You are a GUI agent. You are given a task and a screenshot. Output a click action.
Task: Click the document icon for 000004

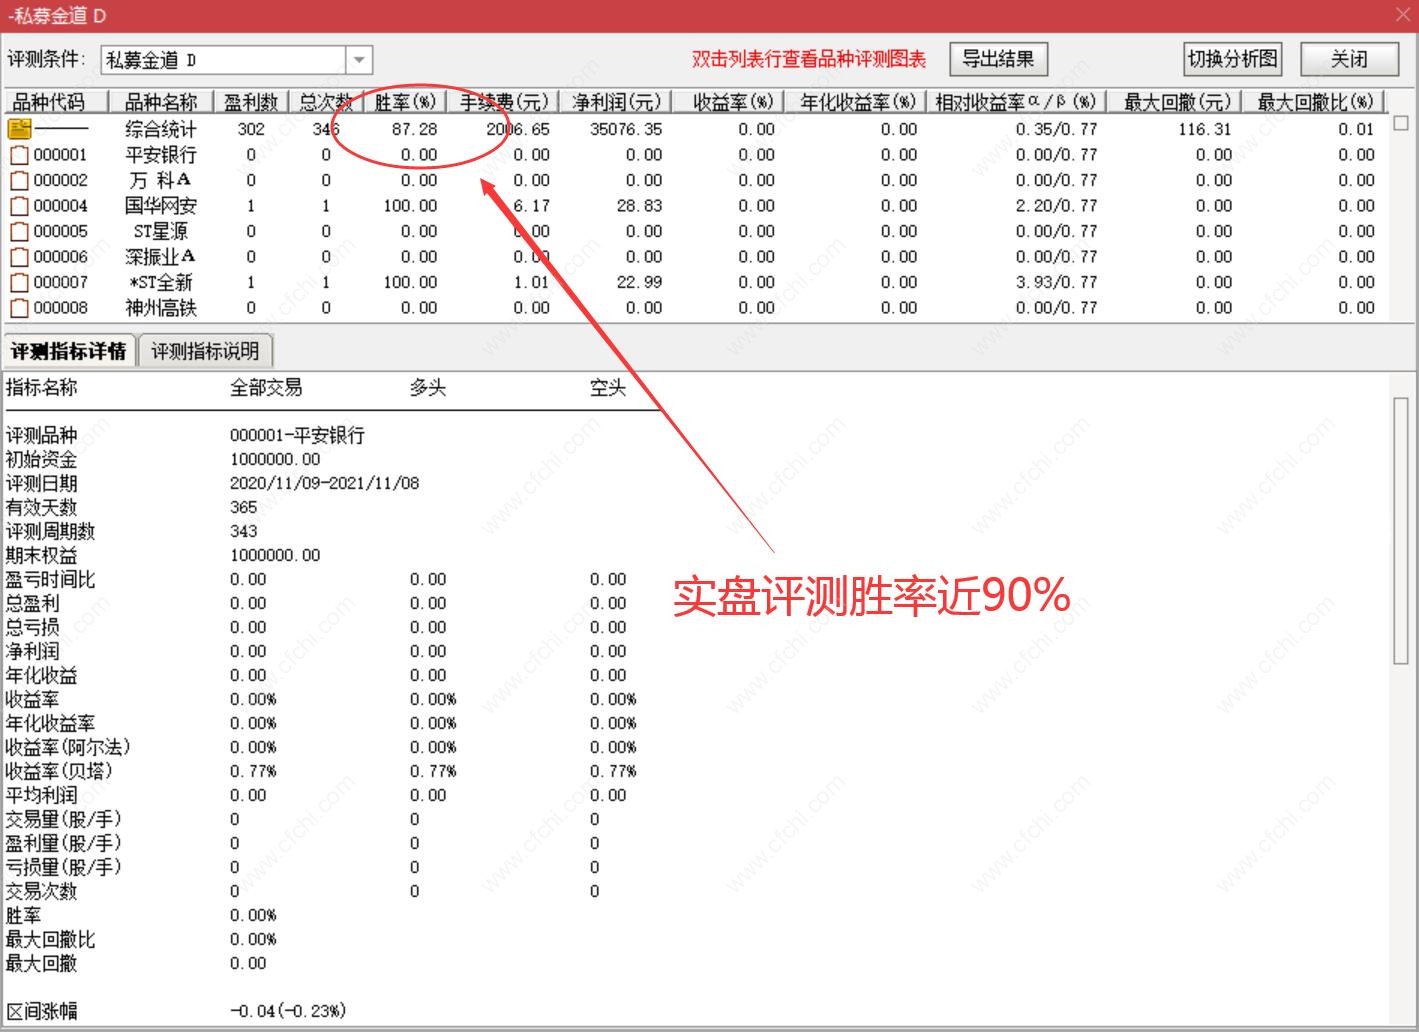click(x=19, y=206)
